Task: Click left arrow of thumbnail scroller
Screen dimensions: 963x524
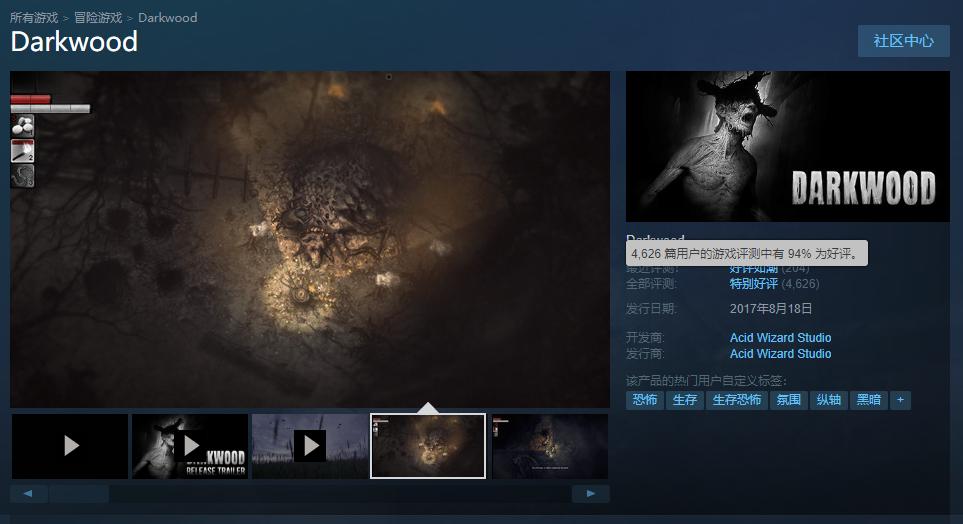Action: tap(28, 493)
